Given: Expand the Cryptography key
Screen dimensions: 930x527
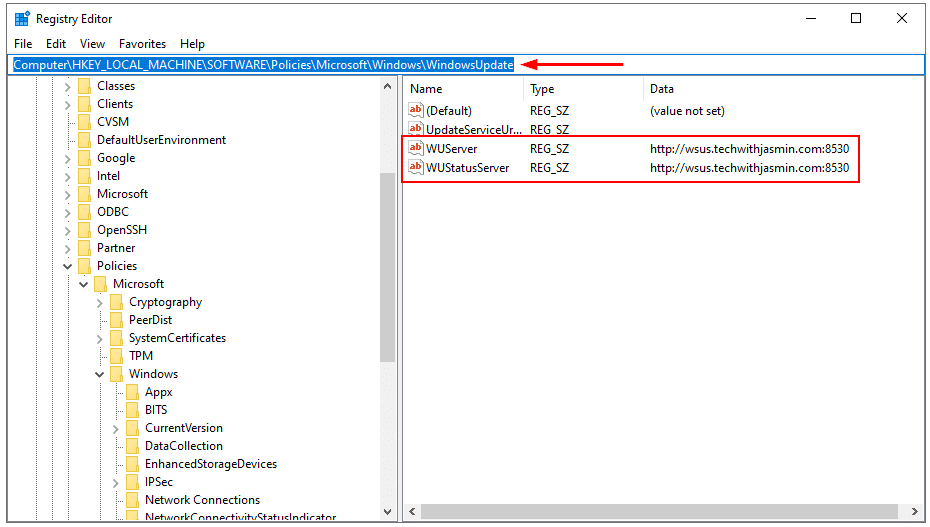Looking at the screenshot, I should click(x=100, y=303).
